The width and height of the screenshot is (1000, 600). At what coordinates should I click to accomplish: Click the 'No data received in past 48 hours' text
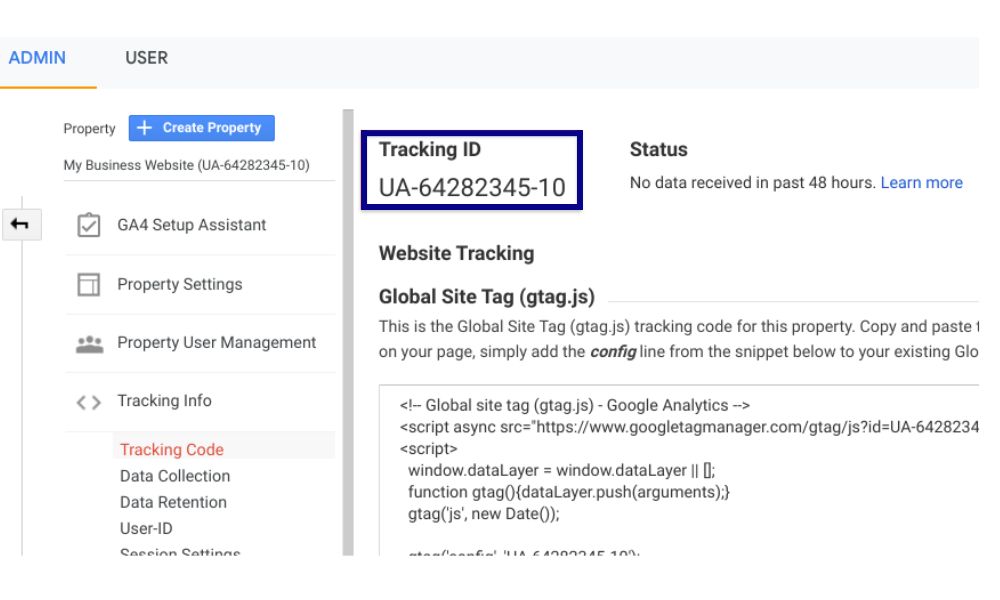(x=753, y=183)
